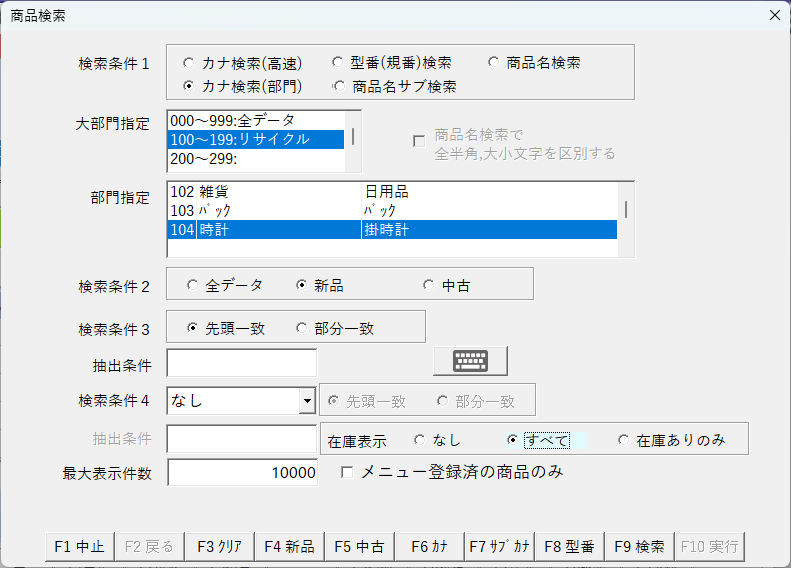Choose 部分一致 in 検索条件3
Screen dimensions: 793x569
(302, 328)
